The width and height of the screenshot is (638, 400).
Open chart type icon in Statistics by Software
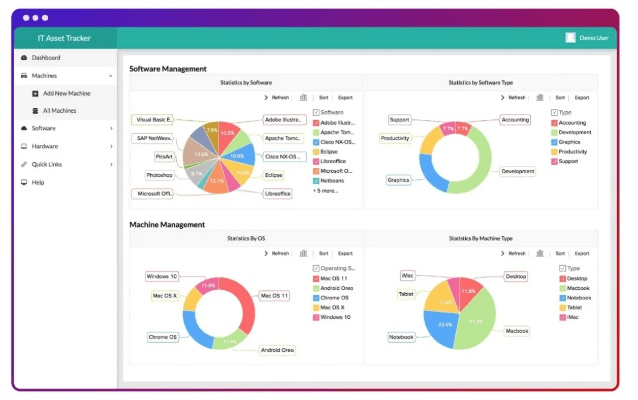tap(304, 98)
